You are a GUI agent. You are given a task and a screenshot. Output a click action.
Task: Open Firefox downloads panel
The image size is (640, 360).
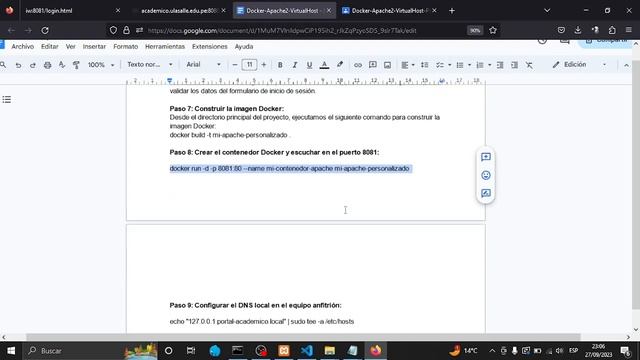click(578, 30)
